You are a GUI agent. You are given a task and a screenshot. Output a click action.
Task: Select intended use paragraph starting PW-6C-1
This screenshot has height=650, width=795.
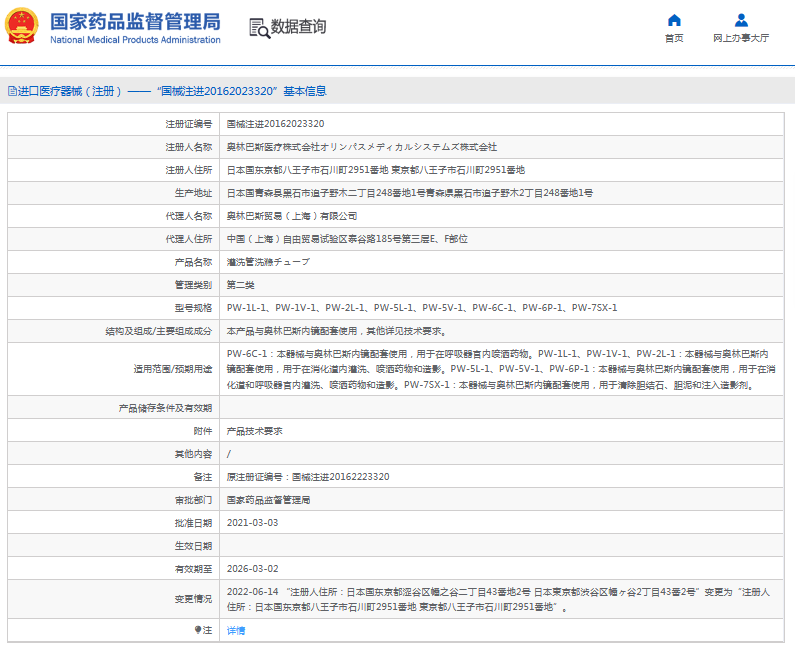coord(501,369)
